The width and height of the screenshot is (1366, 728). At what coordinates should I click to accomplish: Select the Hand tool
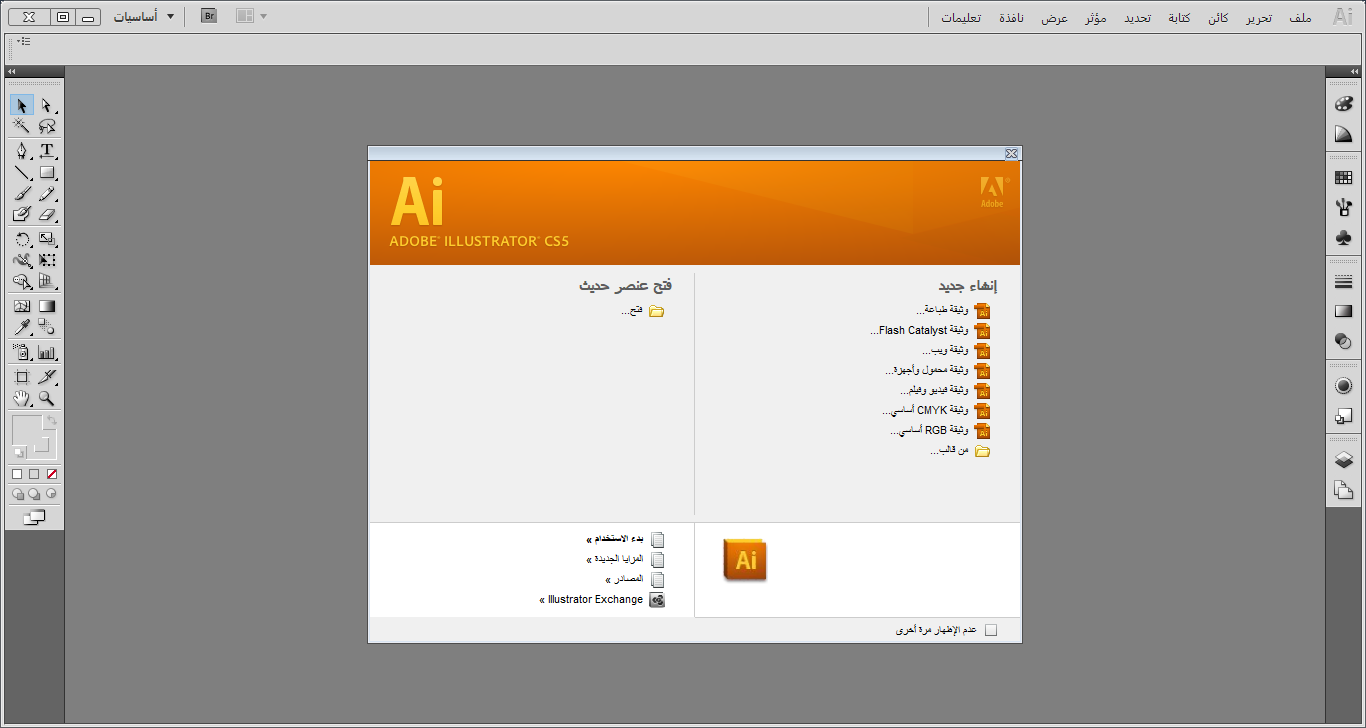(x=22, y=398)
